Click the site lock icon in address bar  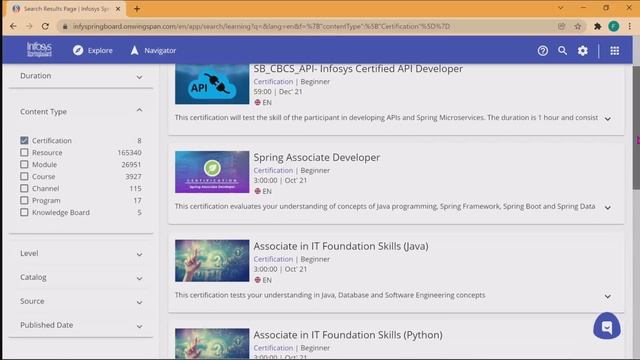[x=65, y=26]
